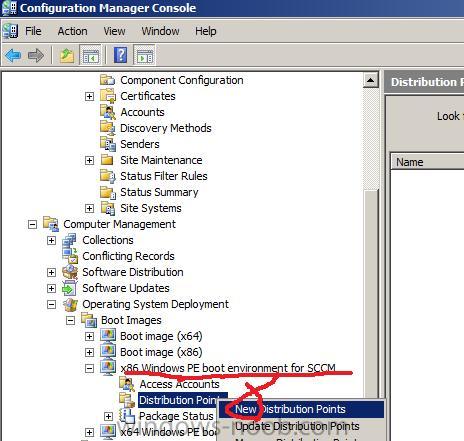Expand the Boot image (x64) node
Screen dimensions: 464x441
[89, 336]
